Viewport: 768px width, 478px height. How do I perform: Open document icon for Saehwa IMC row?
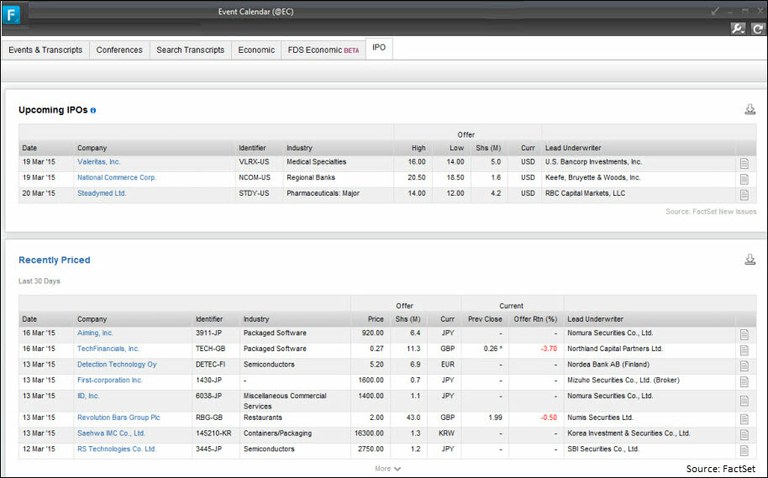[x=744, y=435]
